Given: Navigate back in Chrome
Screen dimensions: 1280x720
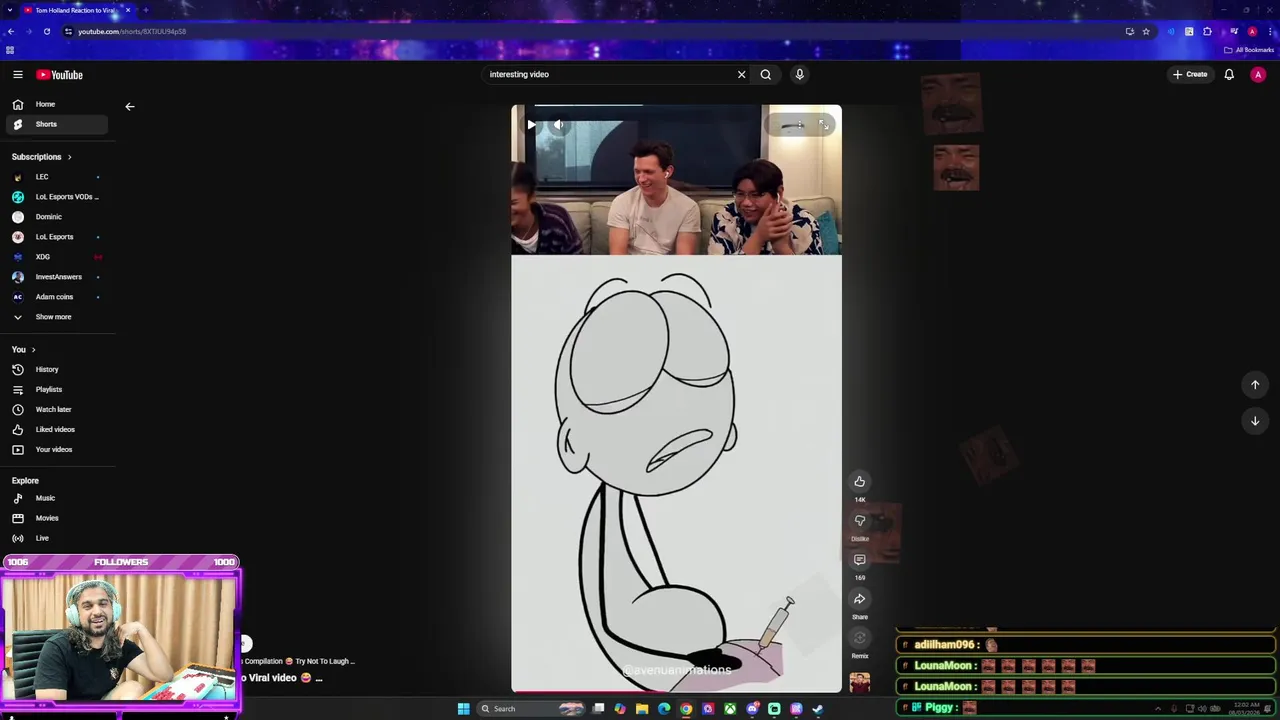Looking at the screenshot, I should click(x=10, y=31).
